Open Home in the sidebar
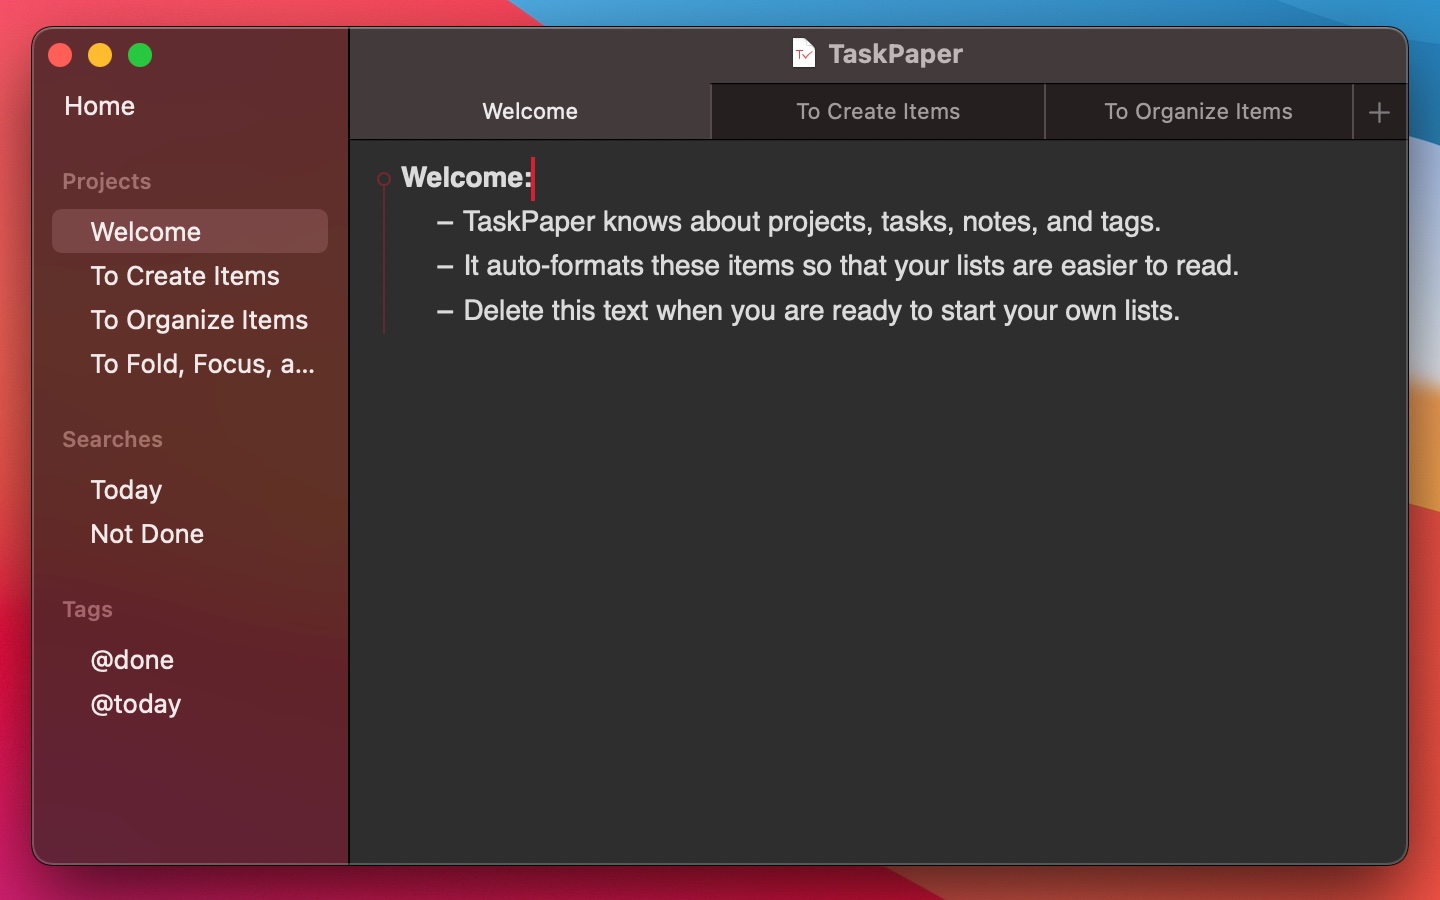The height and width of the screenshot is (900, 1440). [x=99, y=106]
